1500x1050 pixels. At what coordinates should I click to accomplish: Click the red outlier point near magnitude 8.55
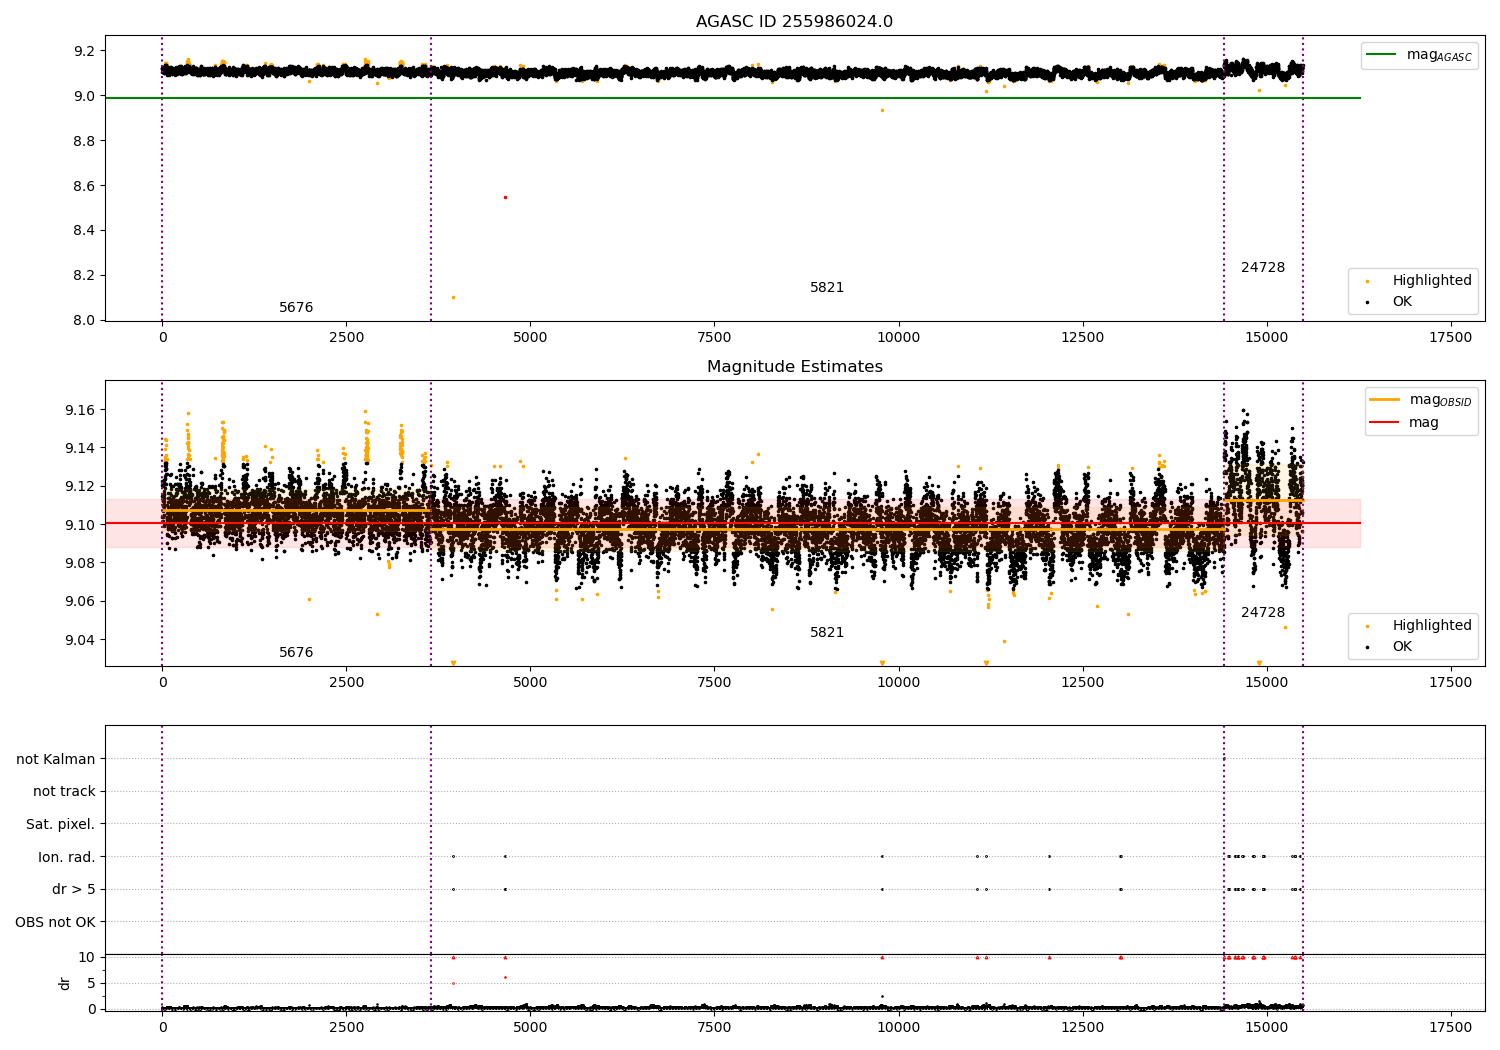click(505, 197)
